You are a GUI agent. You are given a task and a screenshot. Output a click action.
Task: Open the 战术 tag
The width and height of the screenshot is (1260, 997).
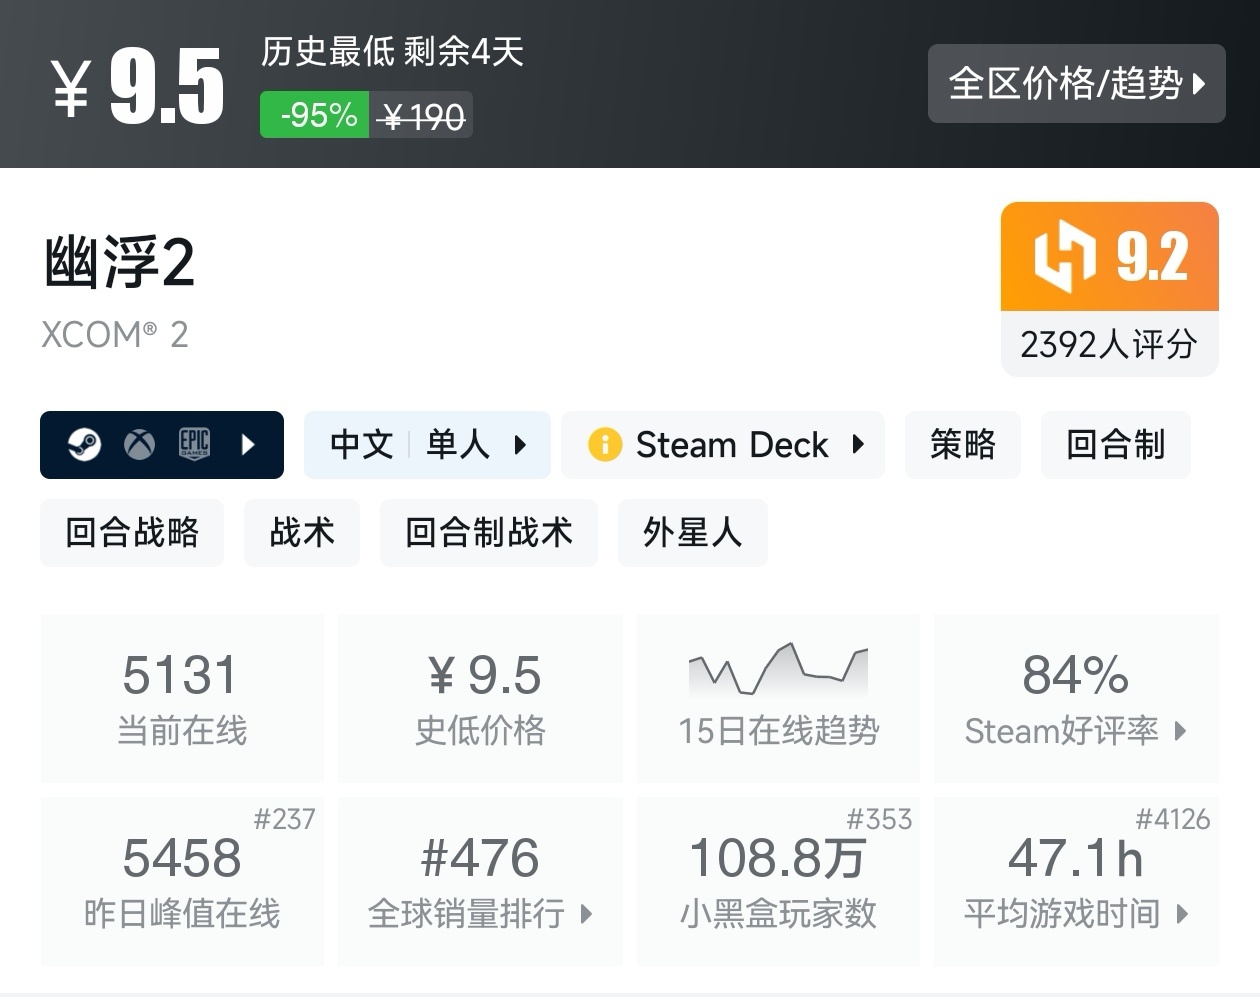point(302,532)
